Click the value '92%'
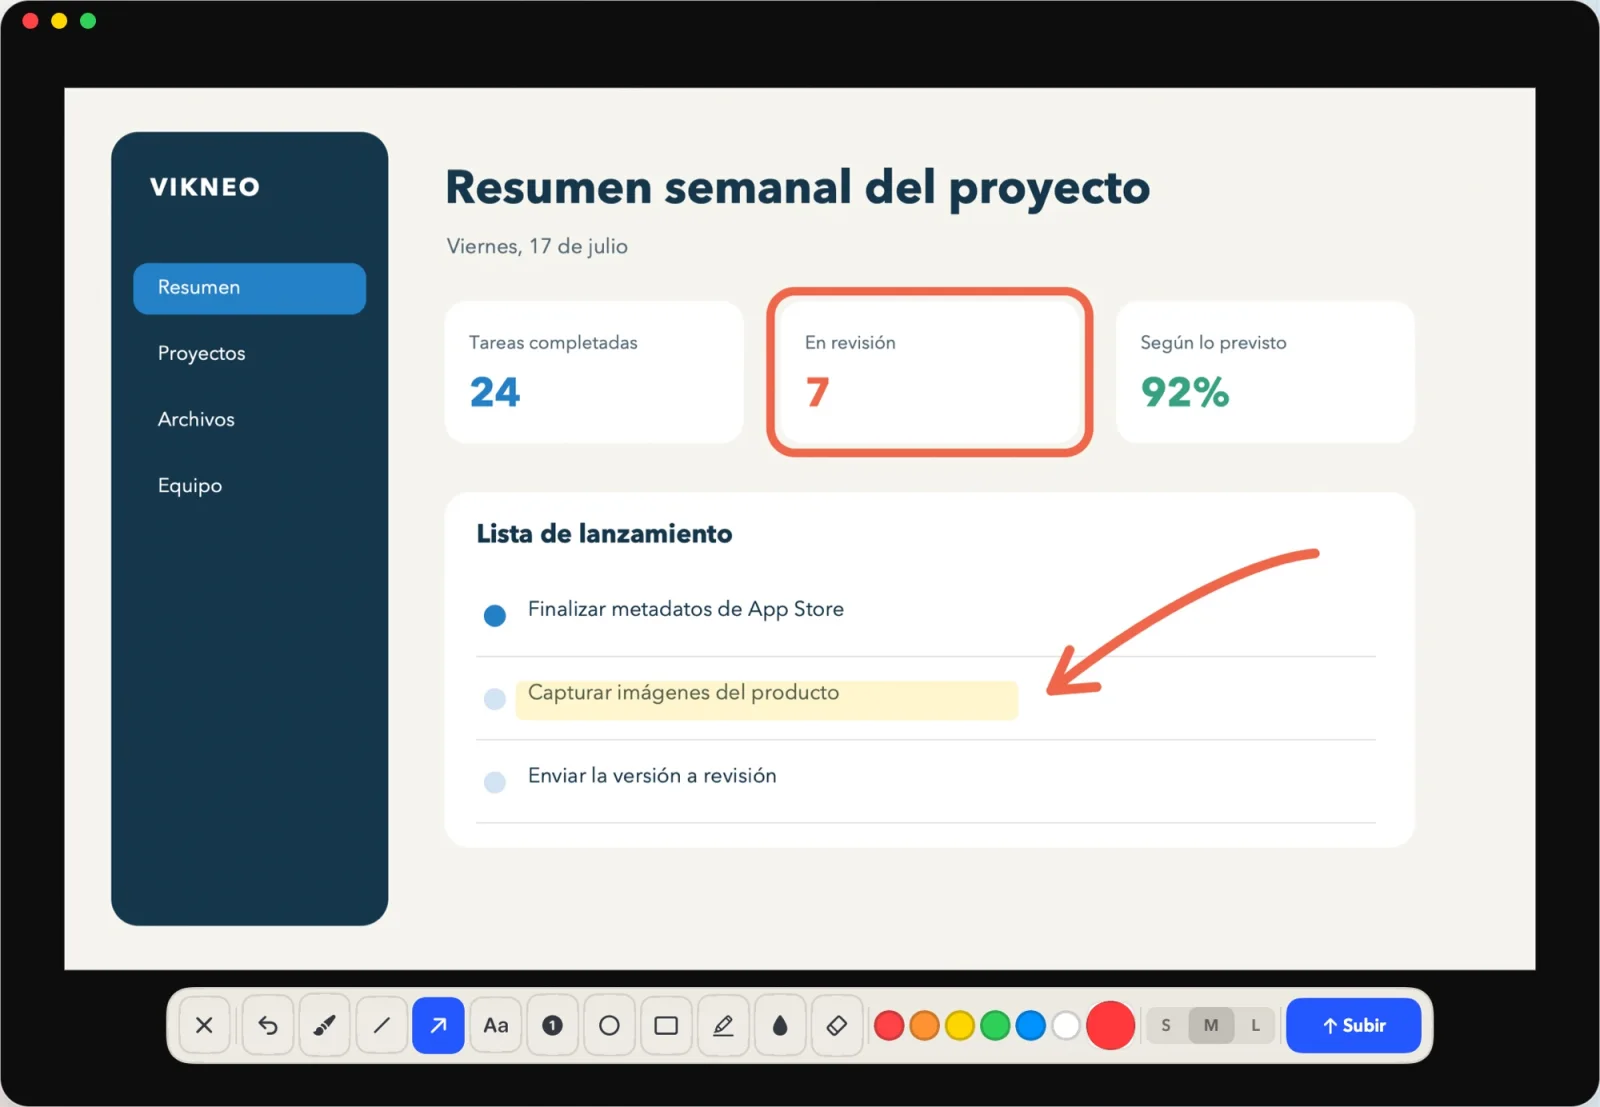The image size is (1600, 1107). [1185, 392]
